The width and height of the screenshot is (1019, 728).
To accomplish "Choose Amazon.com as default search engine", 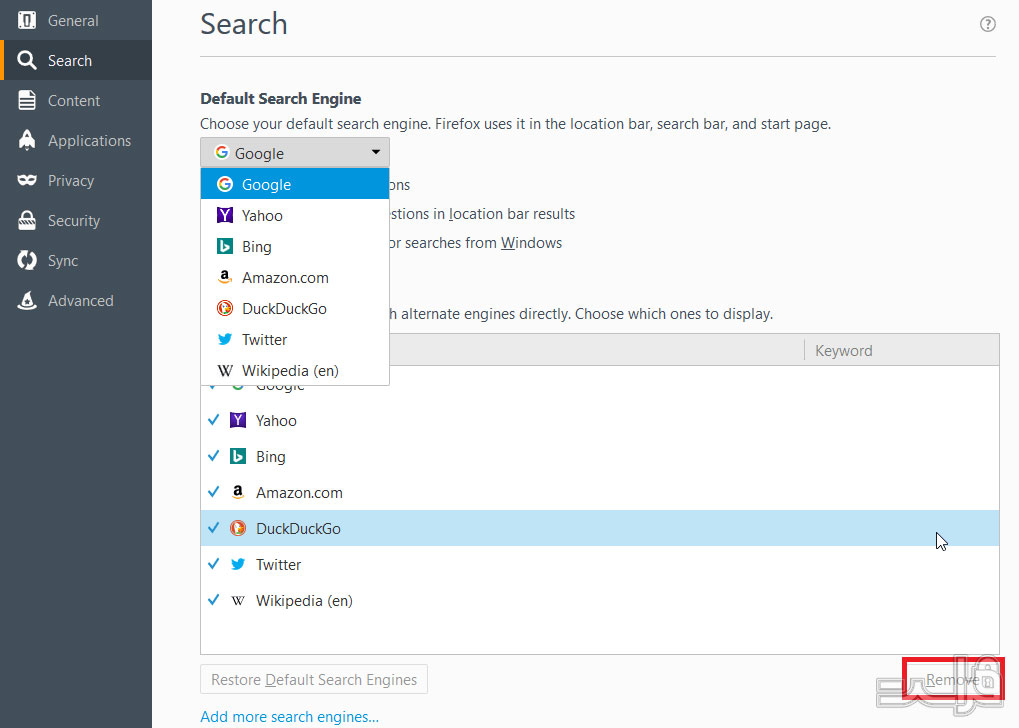I will 295,278.
